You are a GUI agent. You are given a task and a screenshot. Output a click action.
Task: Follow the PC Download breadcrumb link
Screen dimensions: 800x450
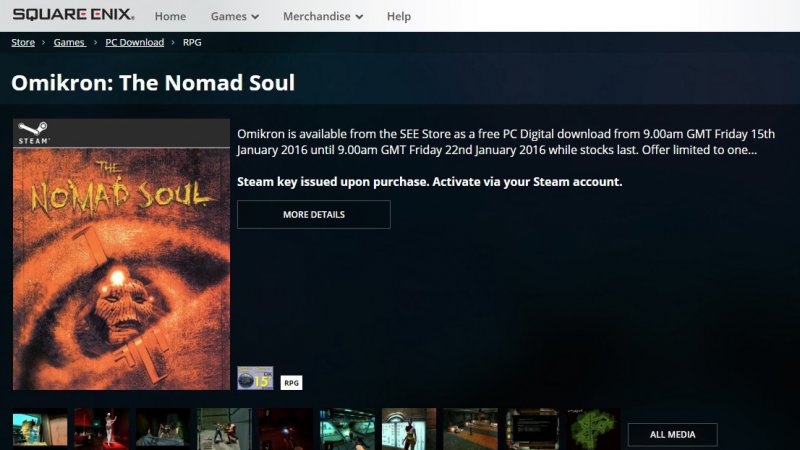pos(135,42)
